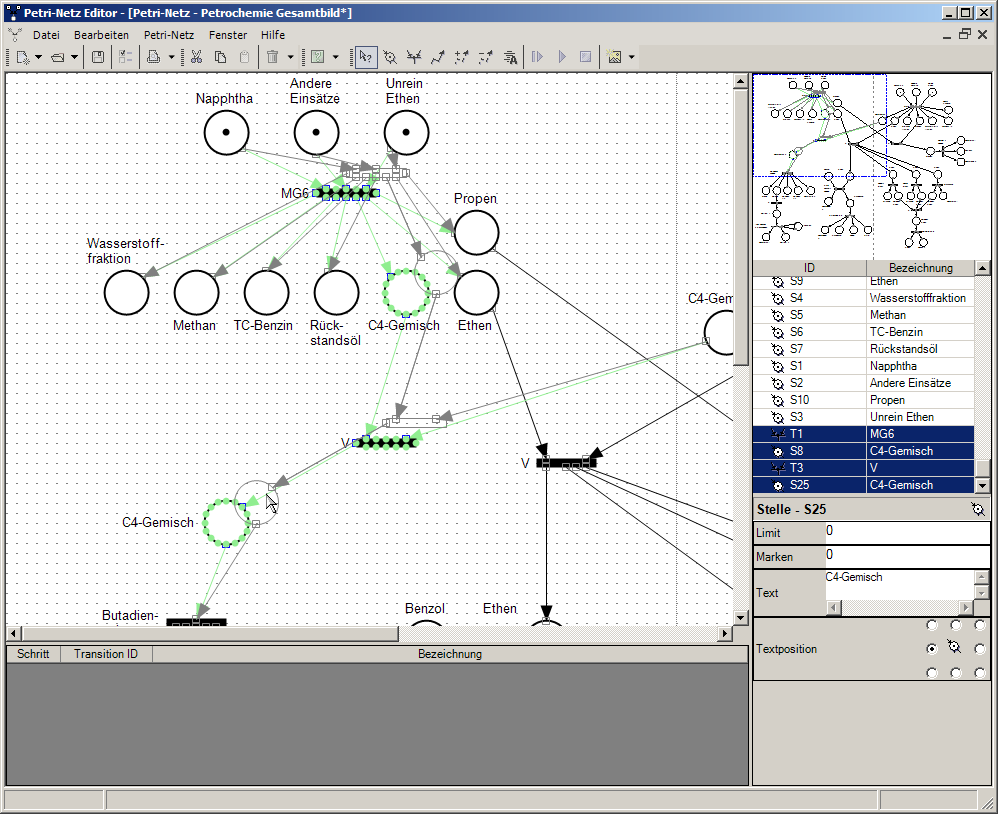The width and height of the screenshot is (998, 814).
Task: Select the Methan place circle on the canvas
Action: (x=196, y=292)
